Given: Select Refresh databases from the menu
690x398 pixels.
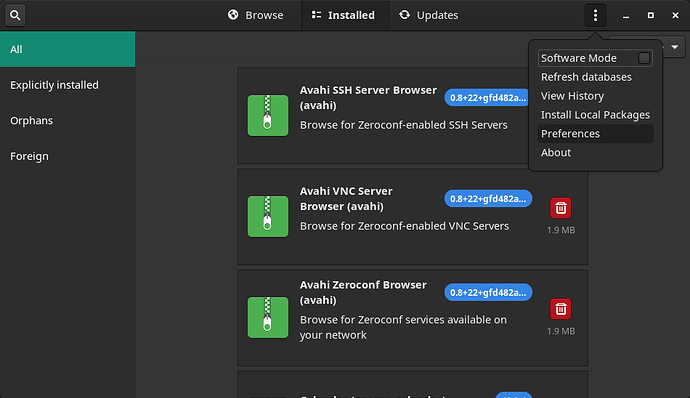Looking at the screenshot, I should coord(595,77).
